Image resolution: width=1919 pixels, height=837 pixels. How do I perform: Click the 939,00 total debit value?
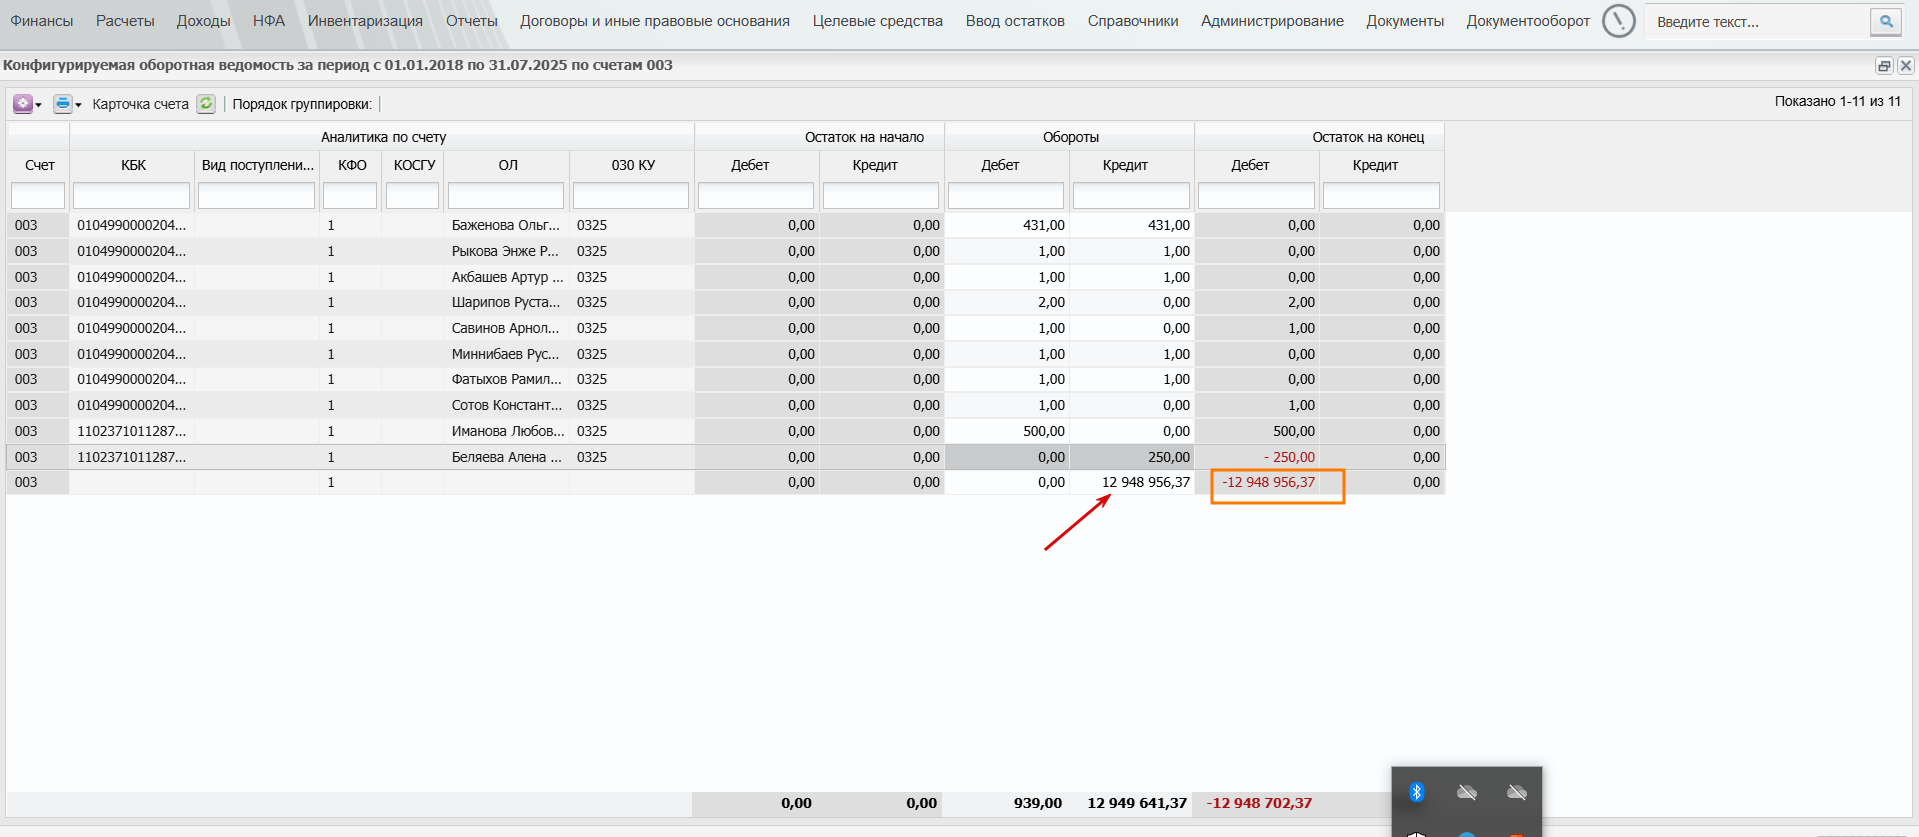[1038, 803]
